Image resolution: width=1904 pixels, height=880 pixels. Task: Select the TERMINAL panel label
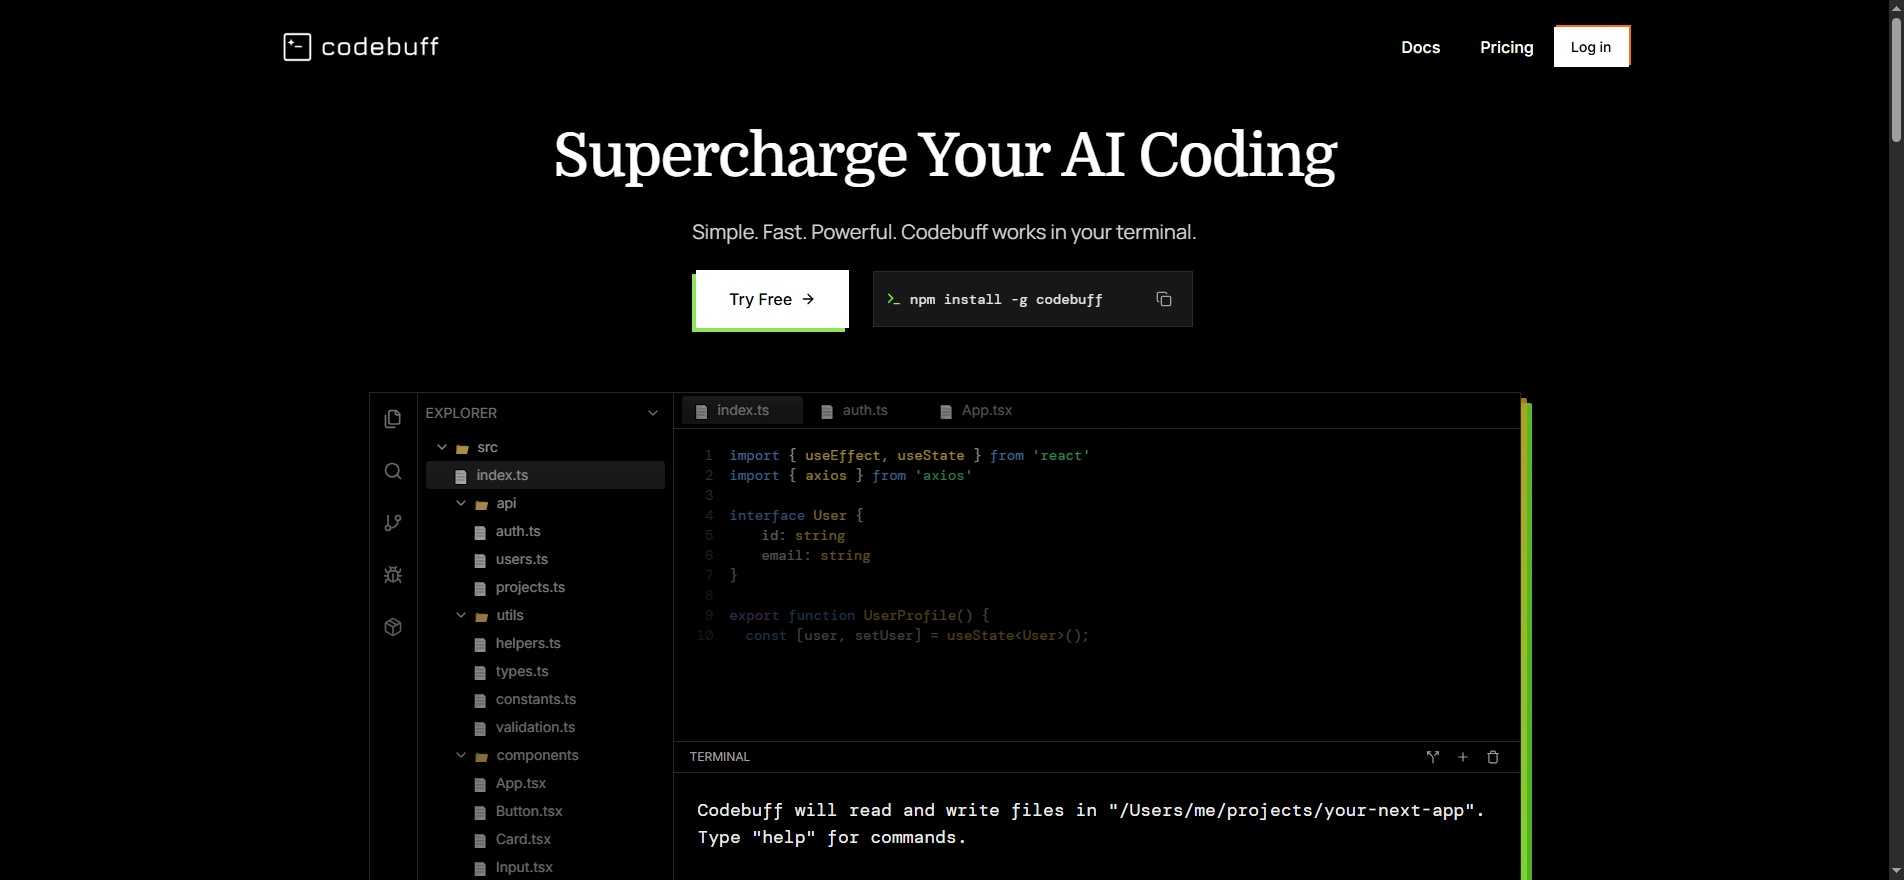coord(719,757)
